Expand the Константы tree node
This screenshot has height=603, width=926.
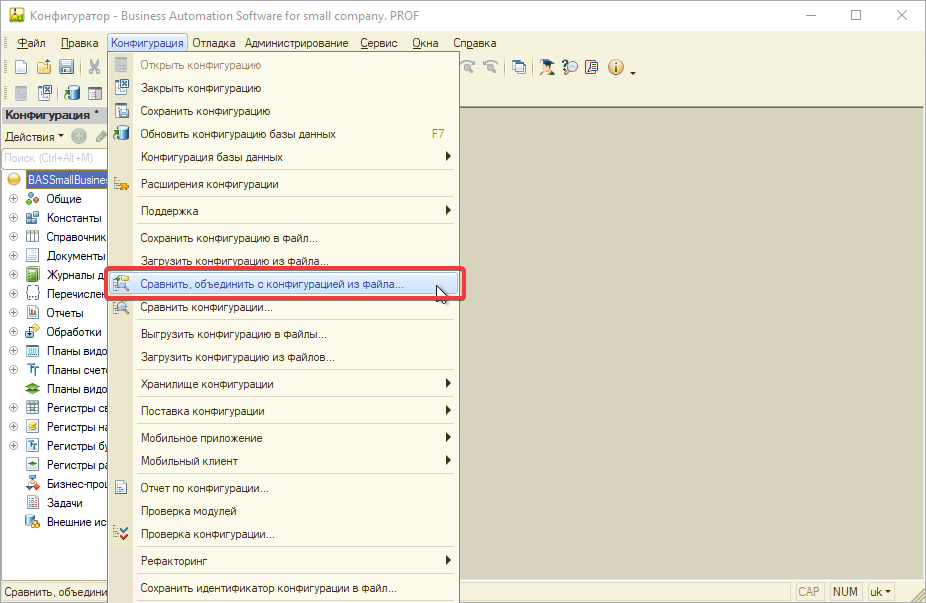[13, 218]
